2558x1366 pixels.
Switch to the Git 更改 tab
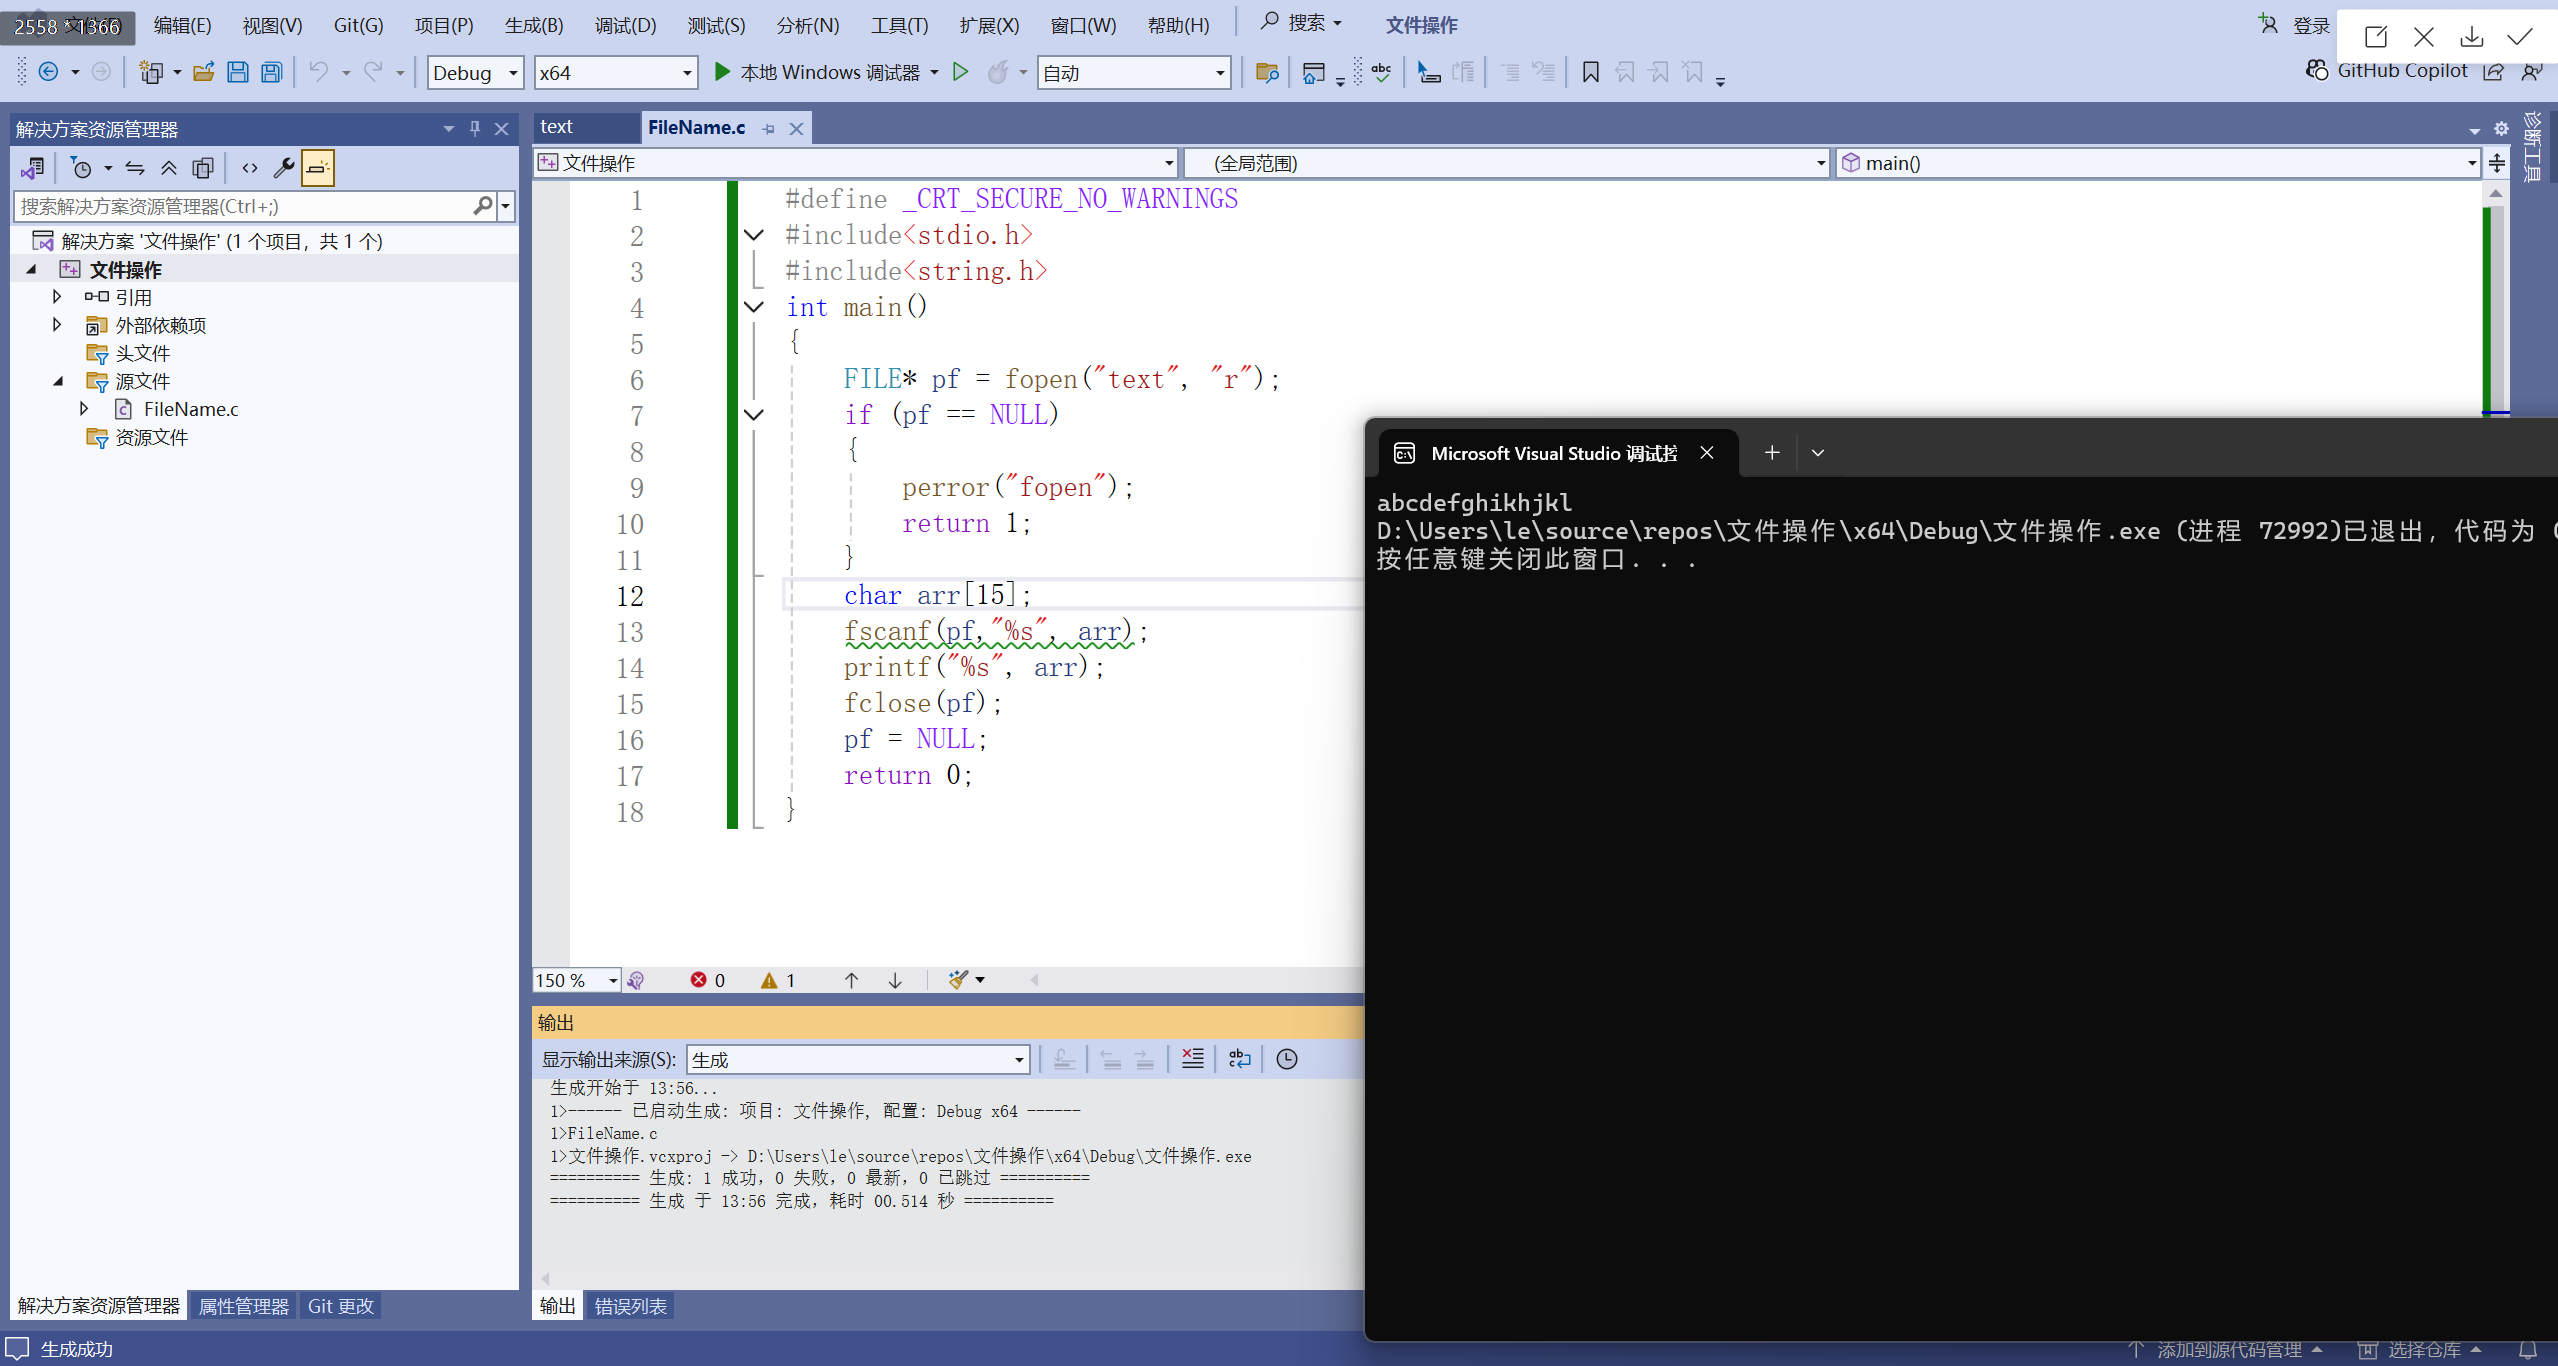pyautogui.click(x=340, y=1306)
